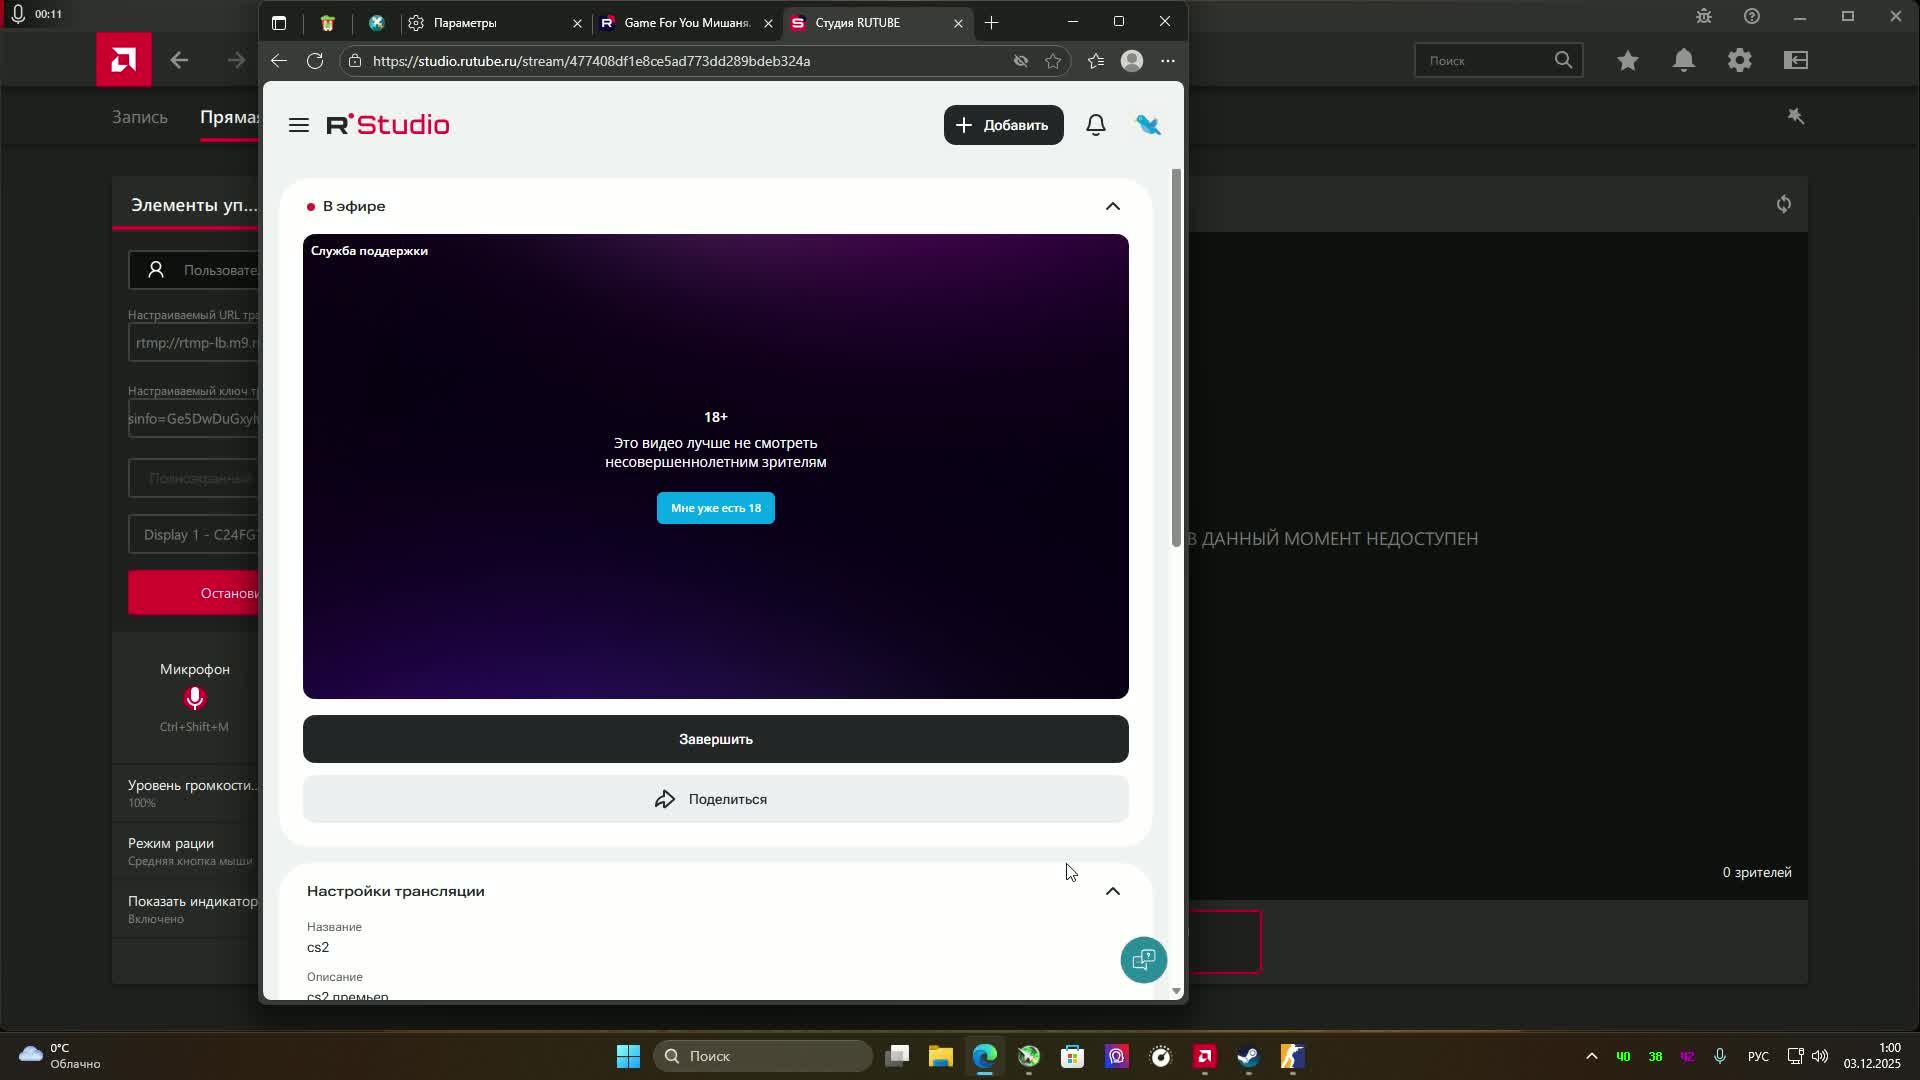Open the R Studio hamburger menu

[298, 125]
